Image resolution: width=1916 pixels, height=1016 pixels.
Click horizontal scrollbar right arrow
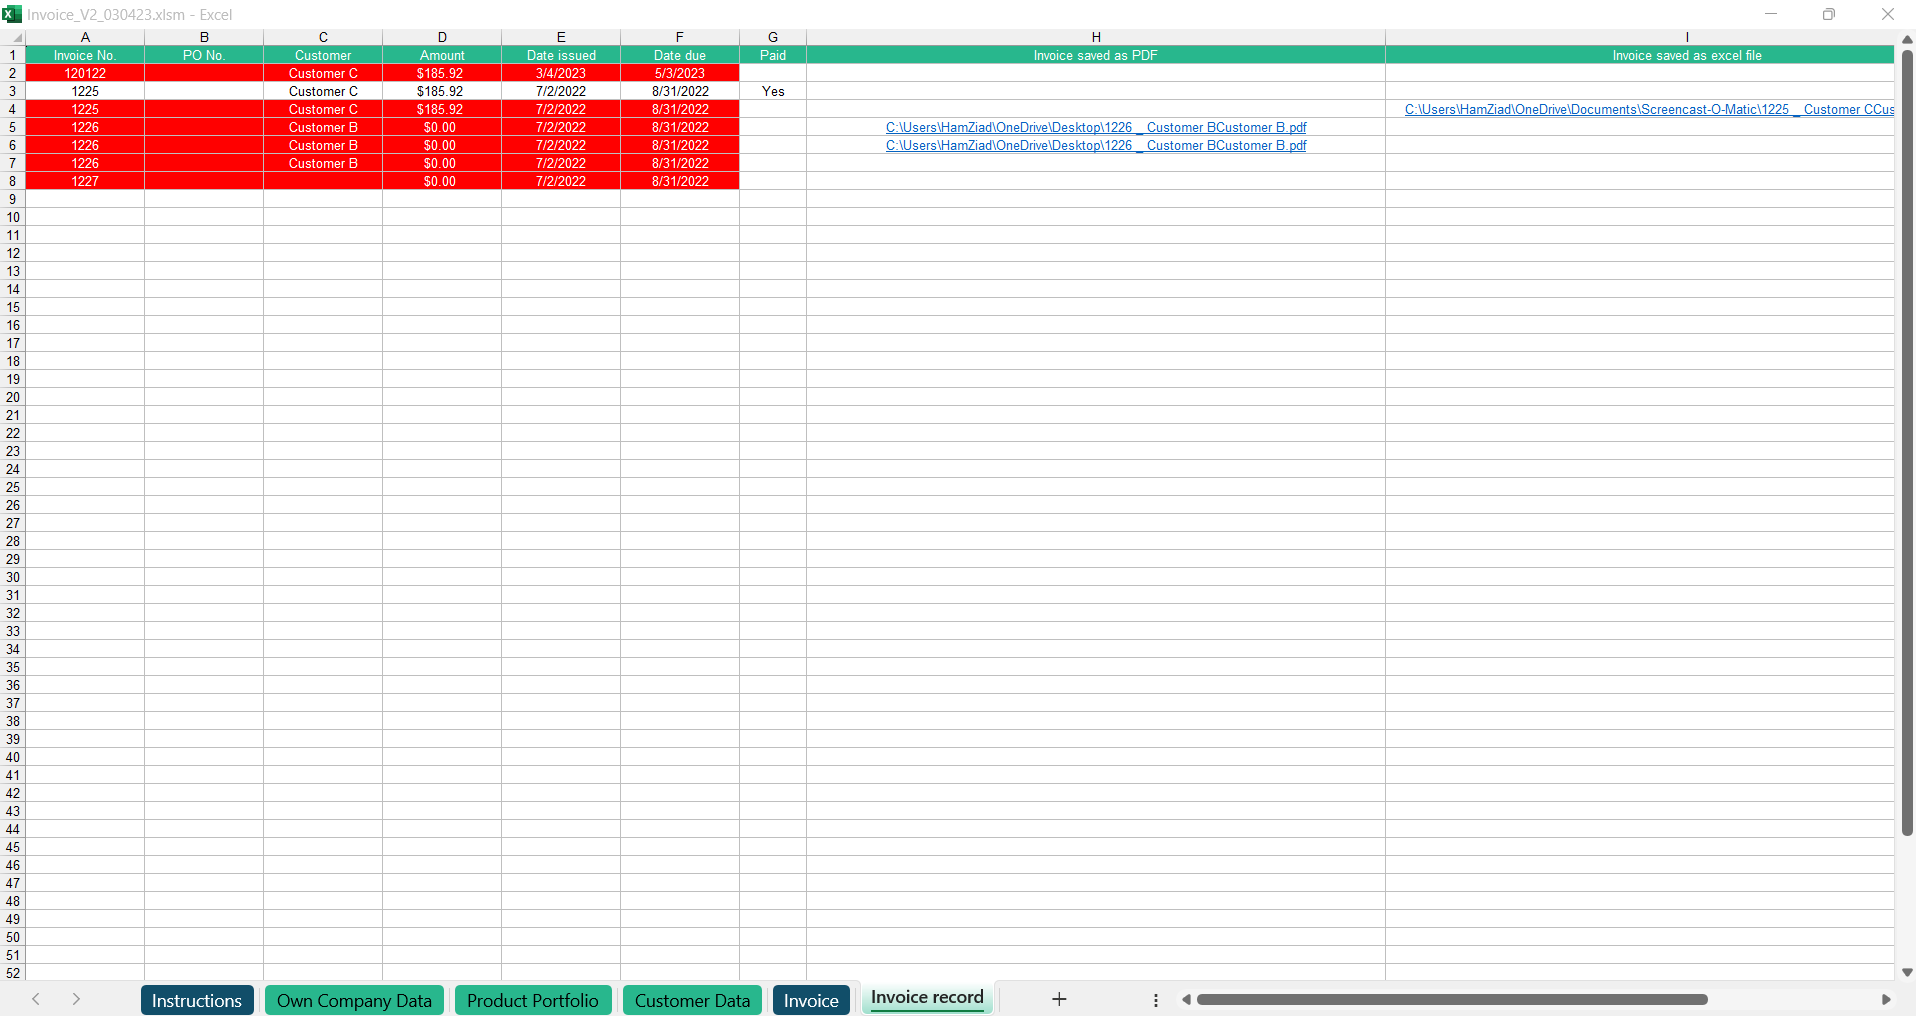(x=1886, y=999)
